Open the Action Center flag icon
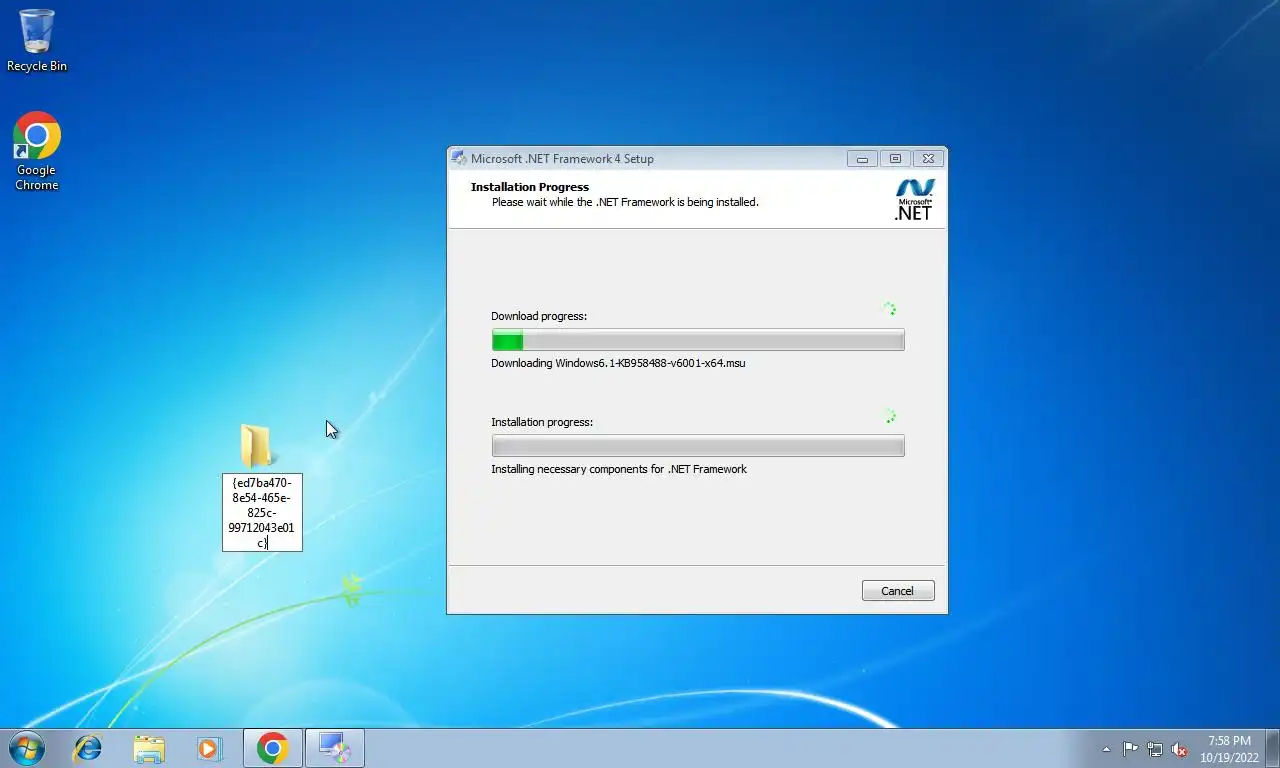Image resolution: width=1280 pixels, height=768 pixels. coord(1130,749)
